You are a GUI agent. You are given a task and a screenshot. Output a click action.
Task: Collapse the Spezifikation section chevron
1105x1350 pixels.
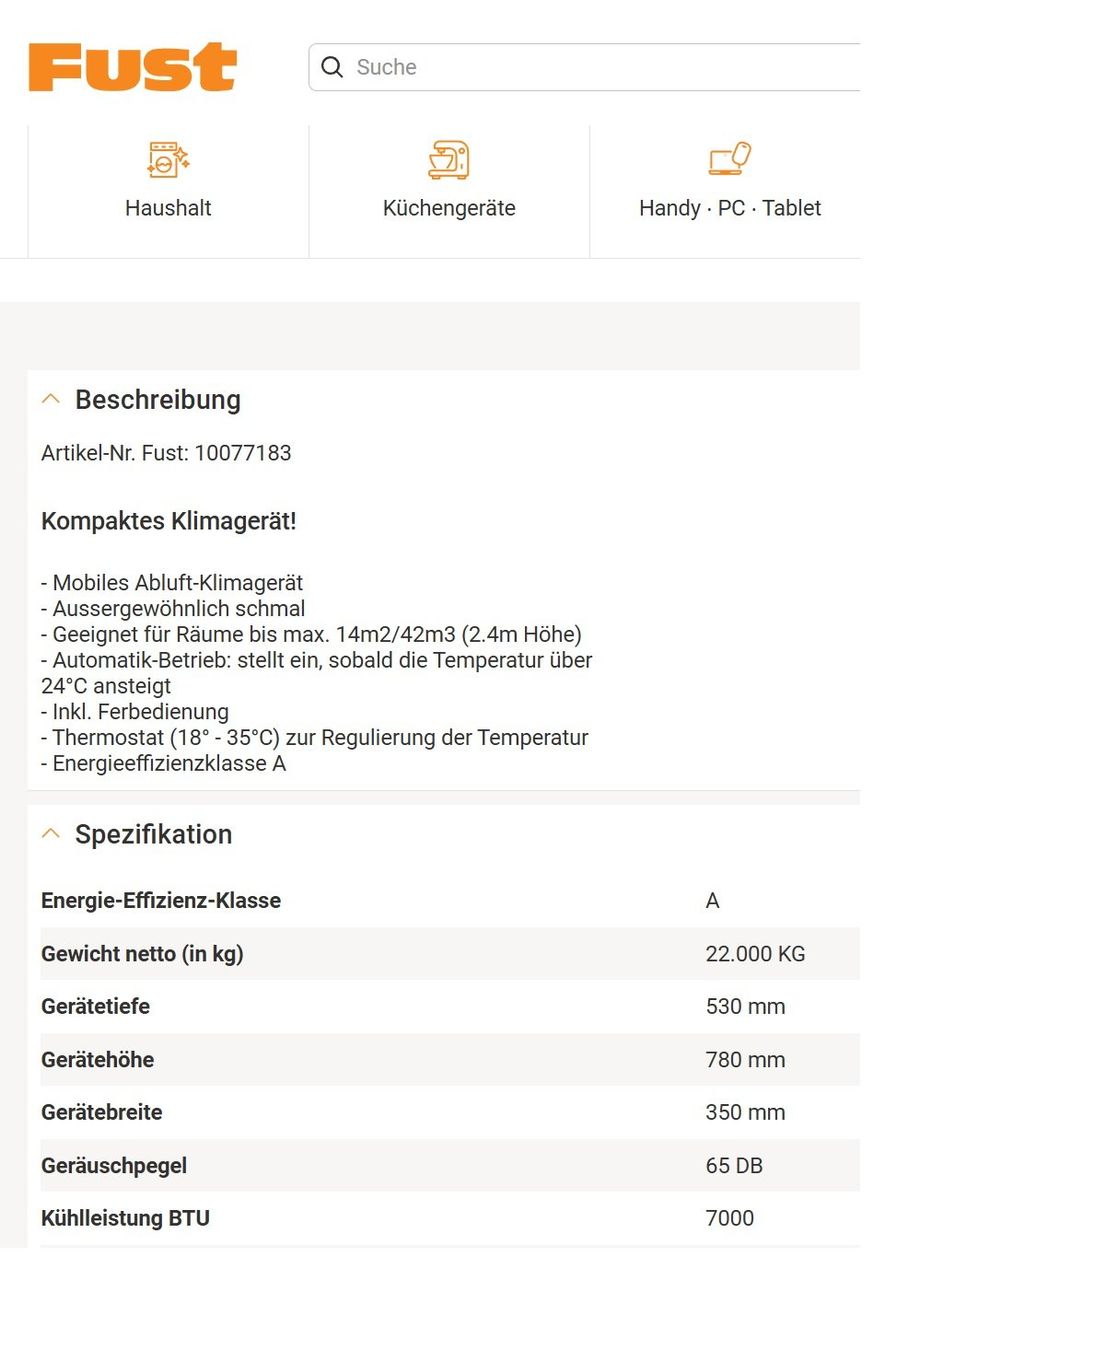(x=51, y=833)
